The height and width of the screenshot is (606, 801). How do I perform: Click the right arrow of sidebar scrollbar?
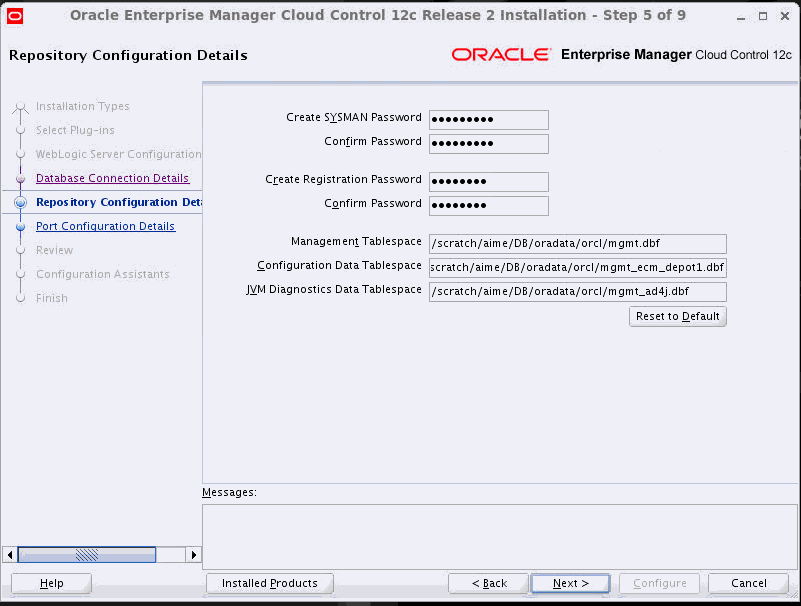(194, 554)
